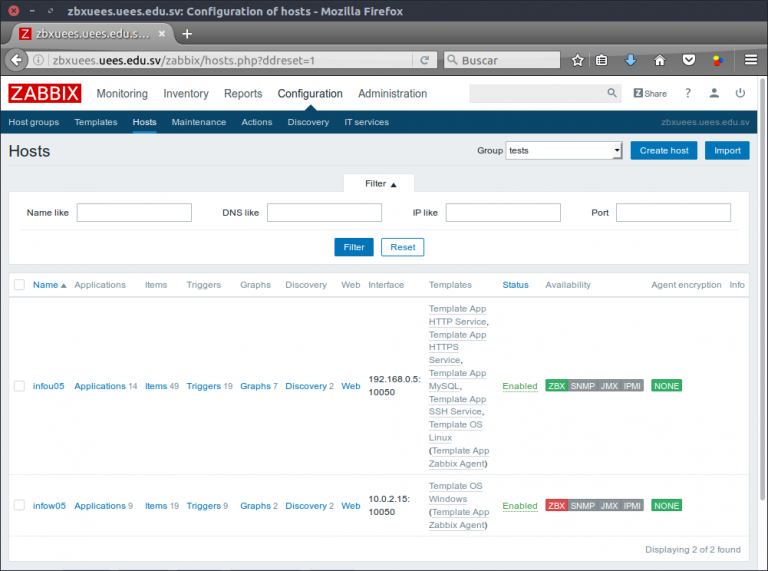Open Actions submenu

[257, 122]
